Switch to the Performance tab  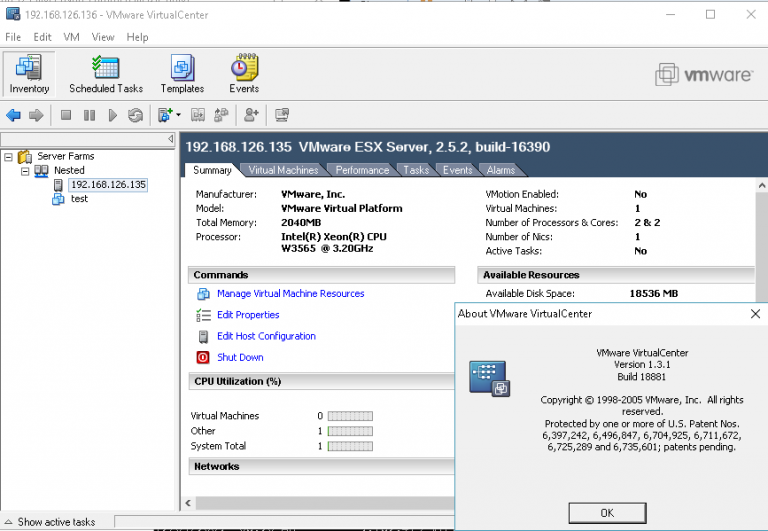point(362,170)
